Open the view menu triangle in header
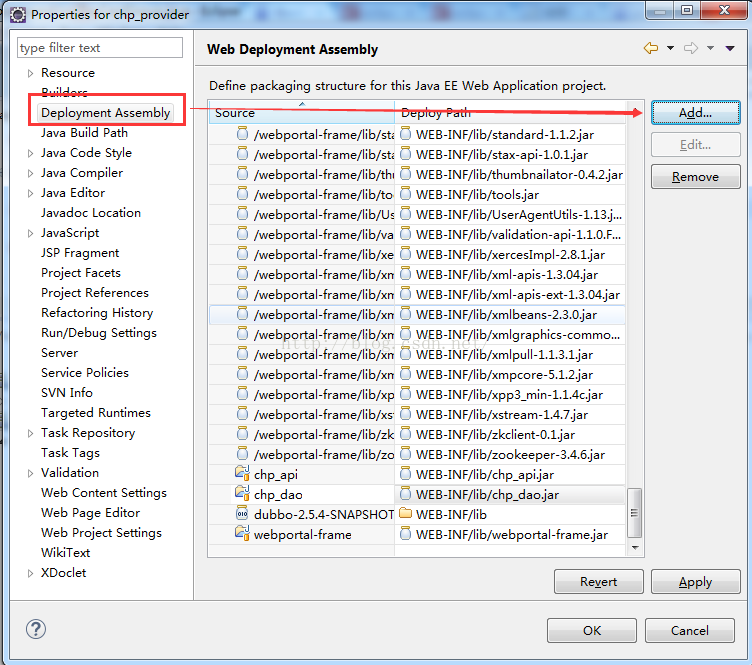752x665 pixels. coord(730,48)
